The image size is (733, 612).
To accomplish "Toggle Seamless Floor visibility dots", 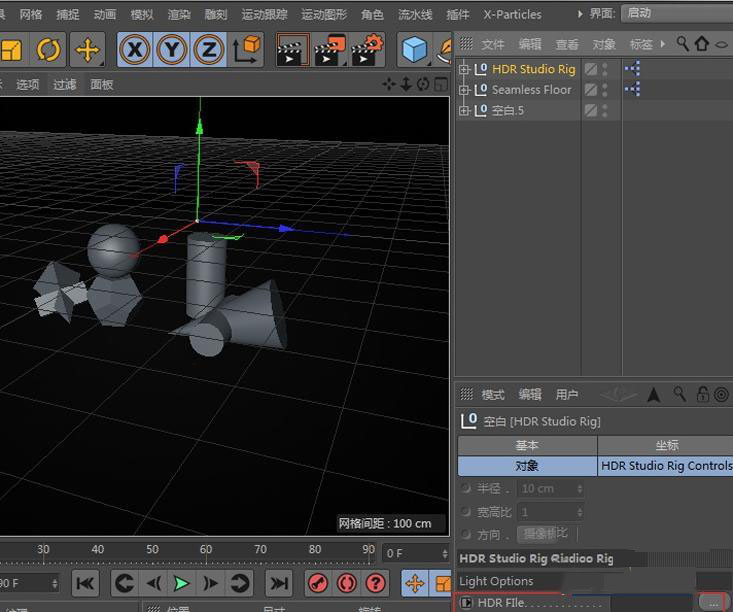I will 605,90.
